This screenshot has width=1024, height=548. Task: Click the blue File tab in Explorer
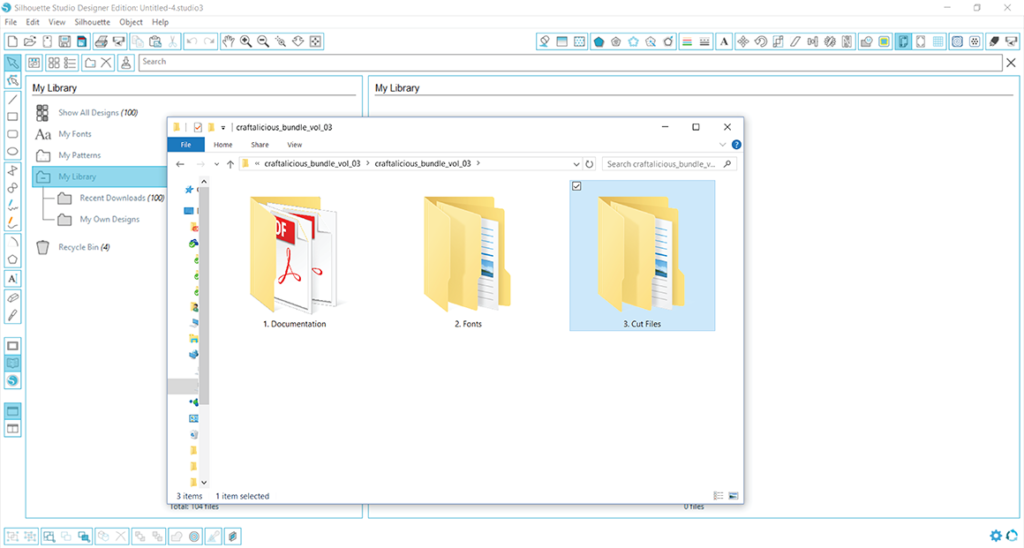[186, 145]
